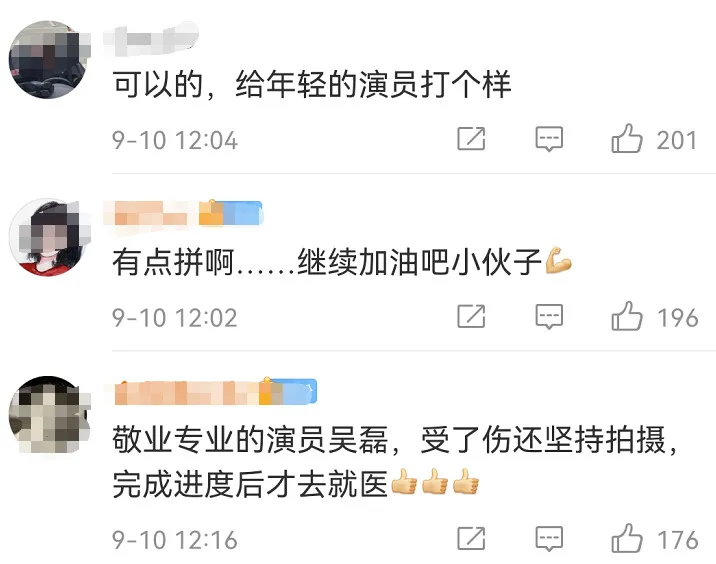Tap third commenter's blurred username

tap(187, 392)
